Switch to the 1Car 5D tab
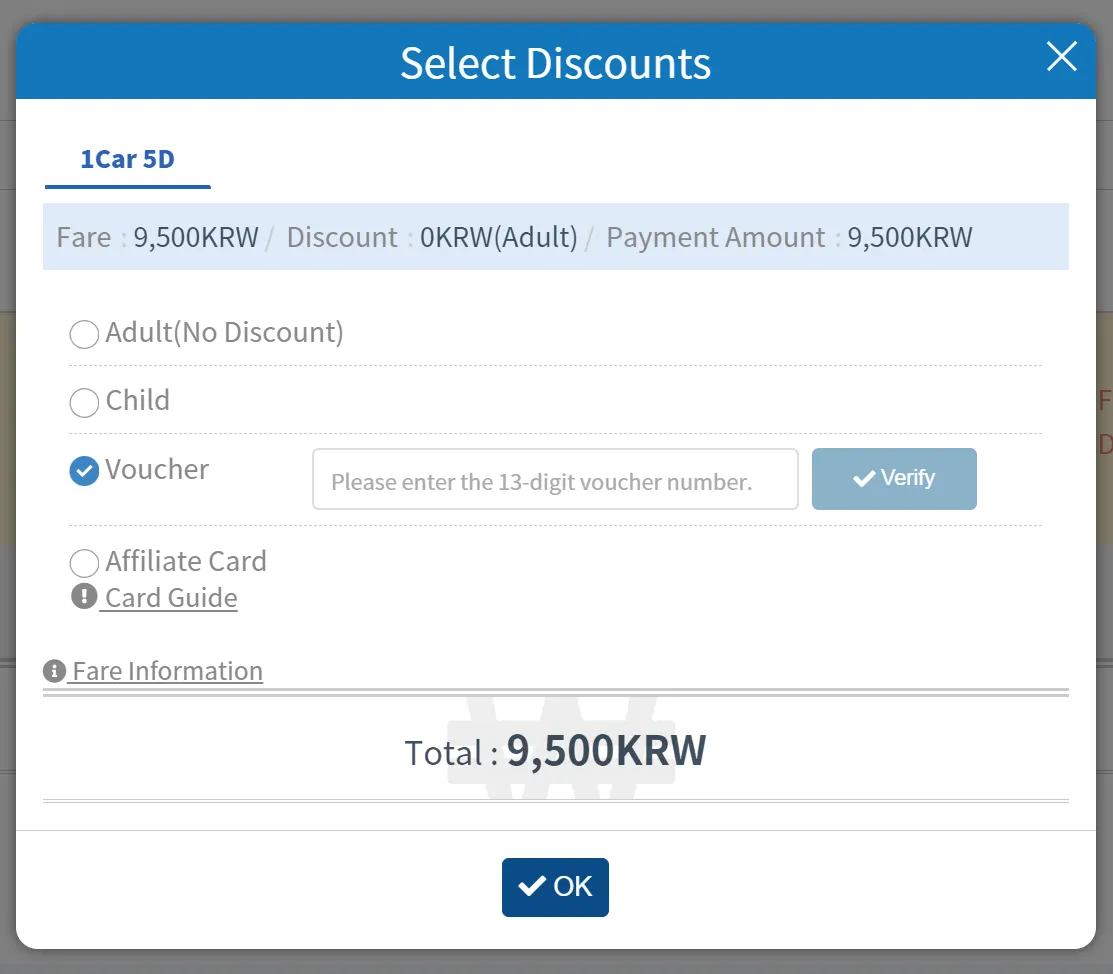The width and height of the screenshot is (1113, 974). [x=127, y=160]
